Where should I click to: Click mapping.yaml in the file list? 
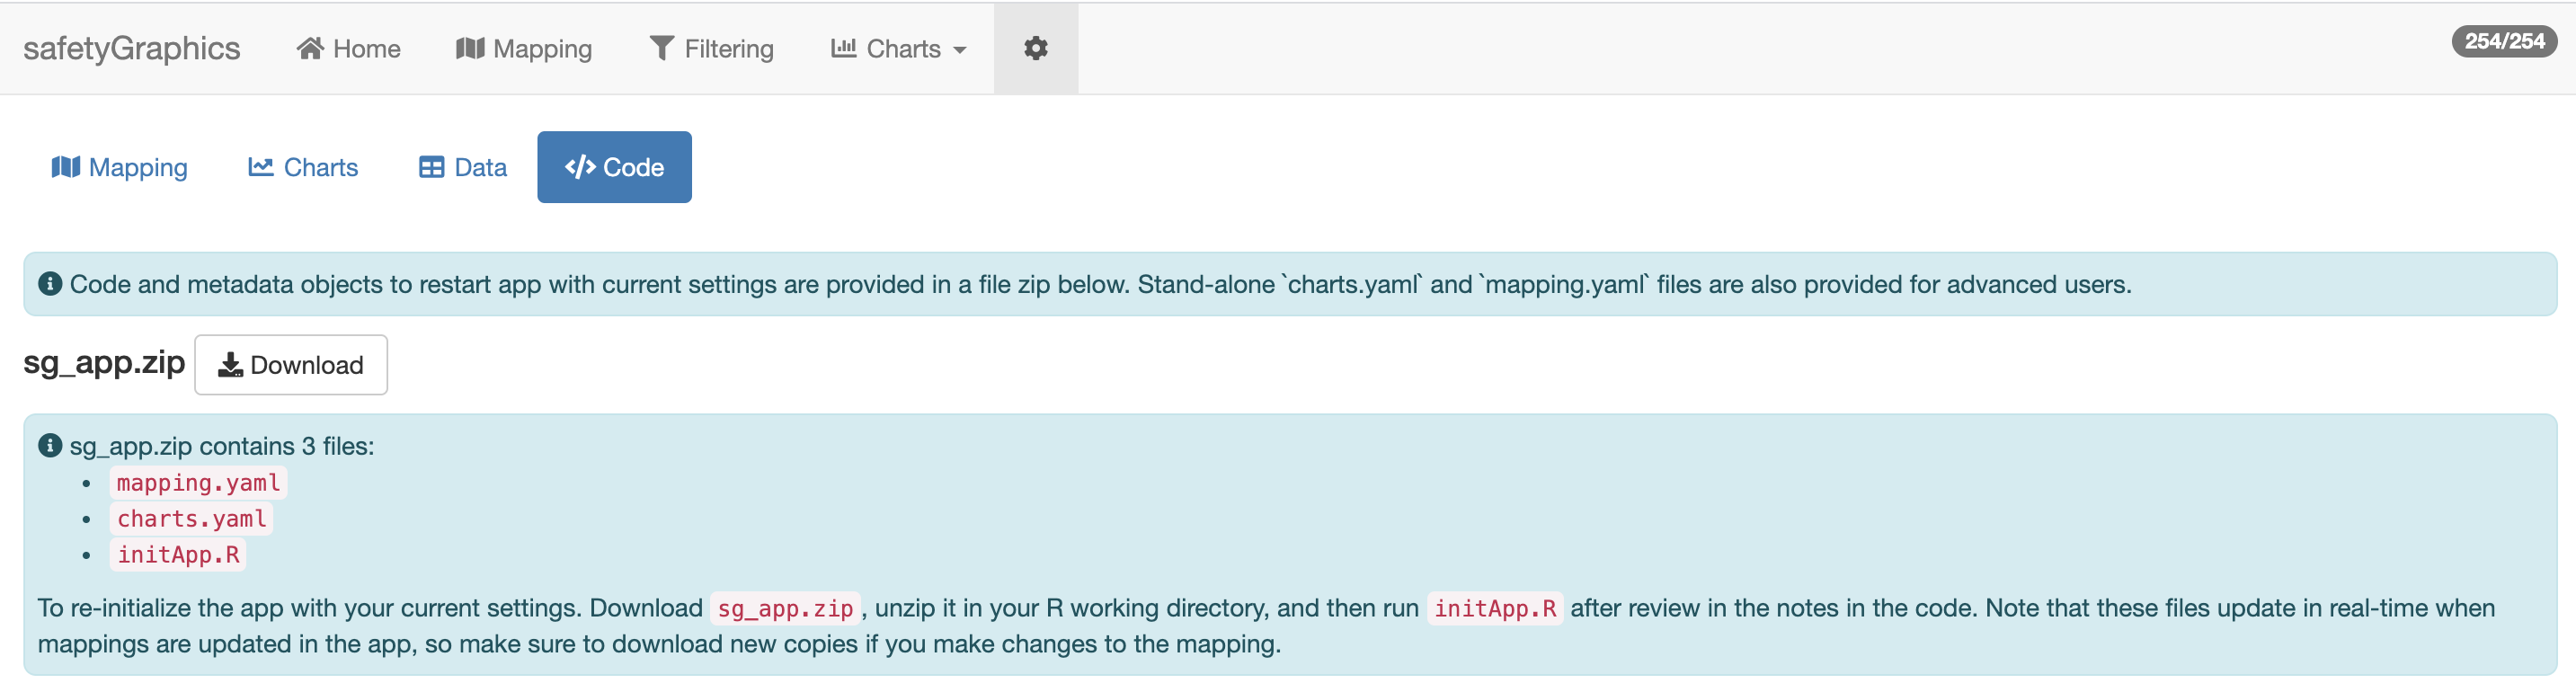click(198, 483)
